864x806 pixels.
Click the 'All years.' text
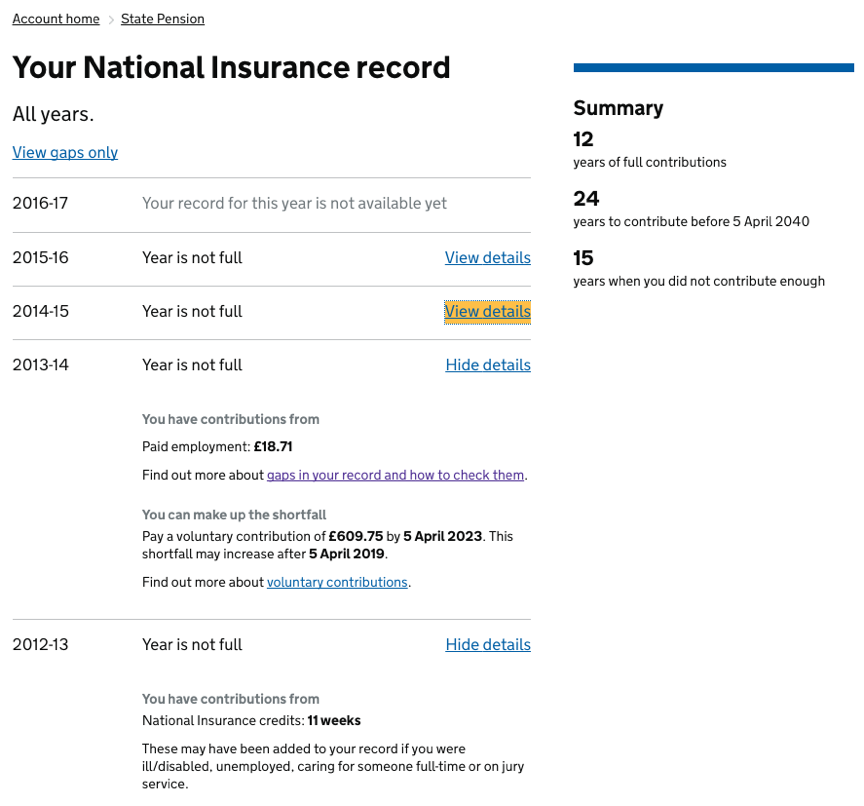53,115
